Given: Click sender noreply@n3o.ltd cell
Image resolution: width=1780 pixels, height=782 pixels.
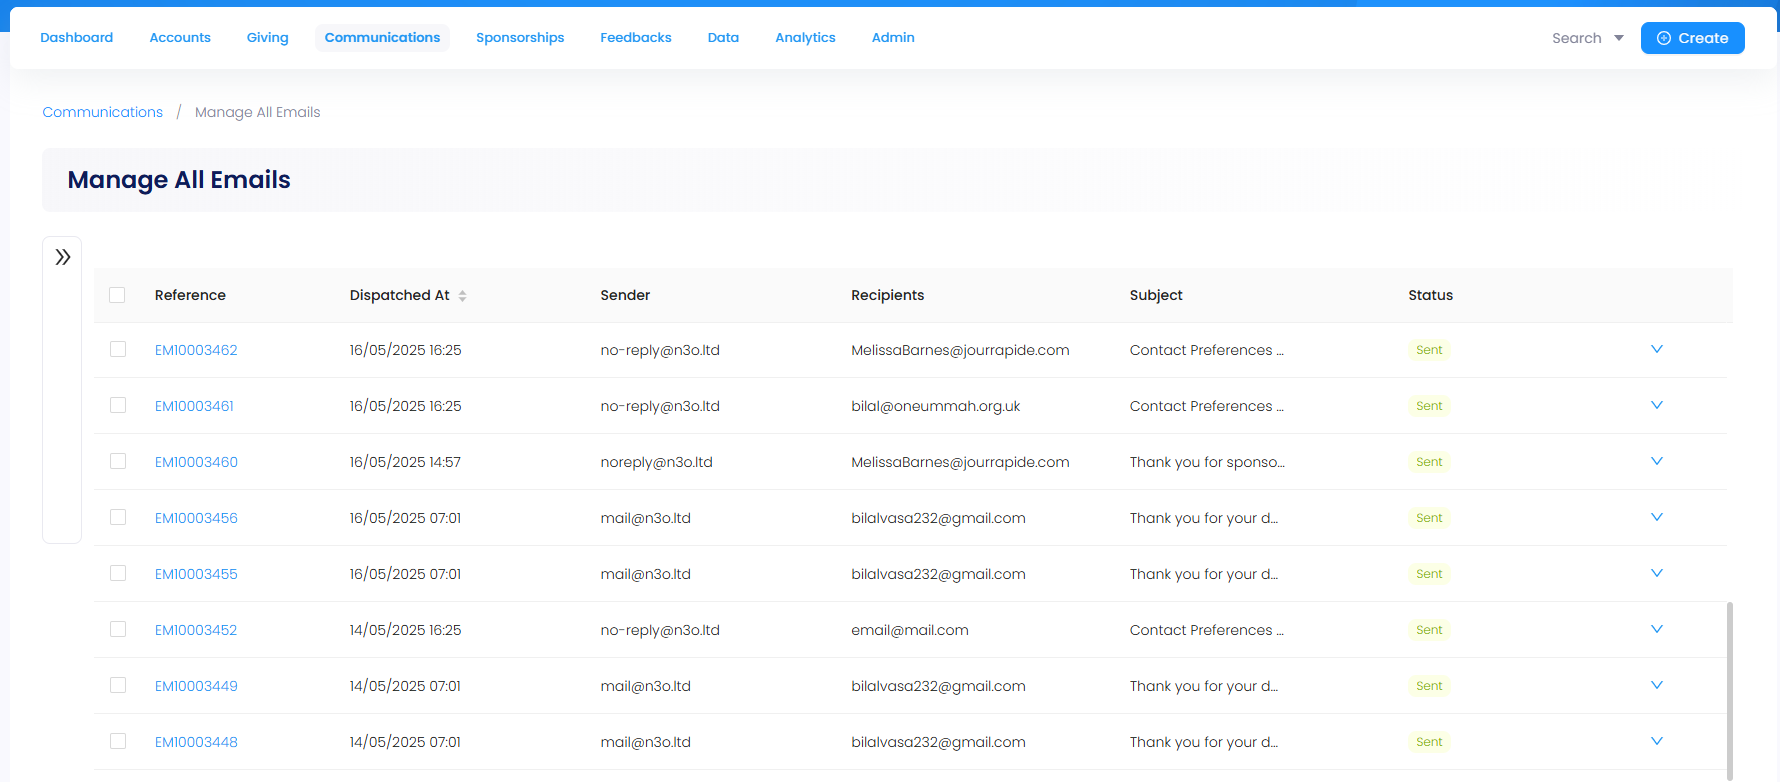Looking at the screenshot, I should [656, 462].
